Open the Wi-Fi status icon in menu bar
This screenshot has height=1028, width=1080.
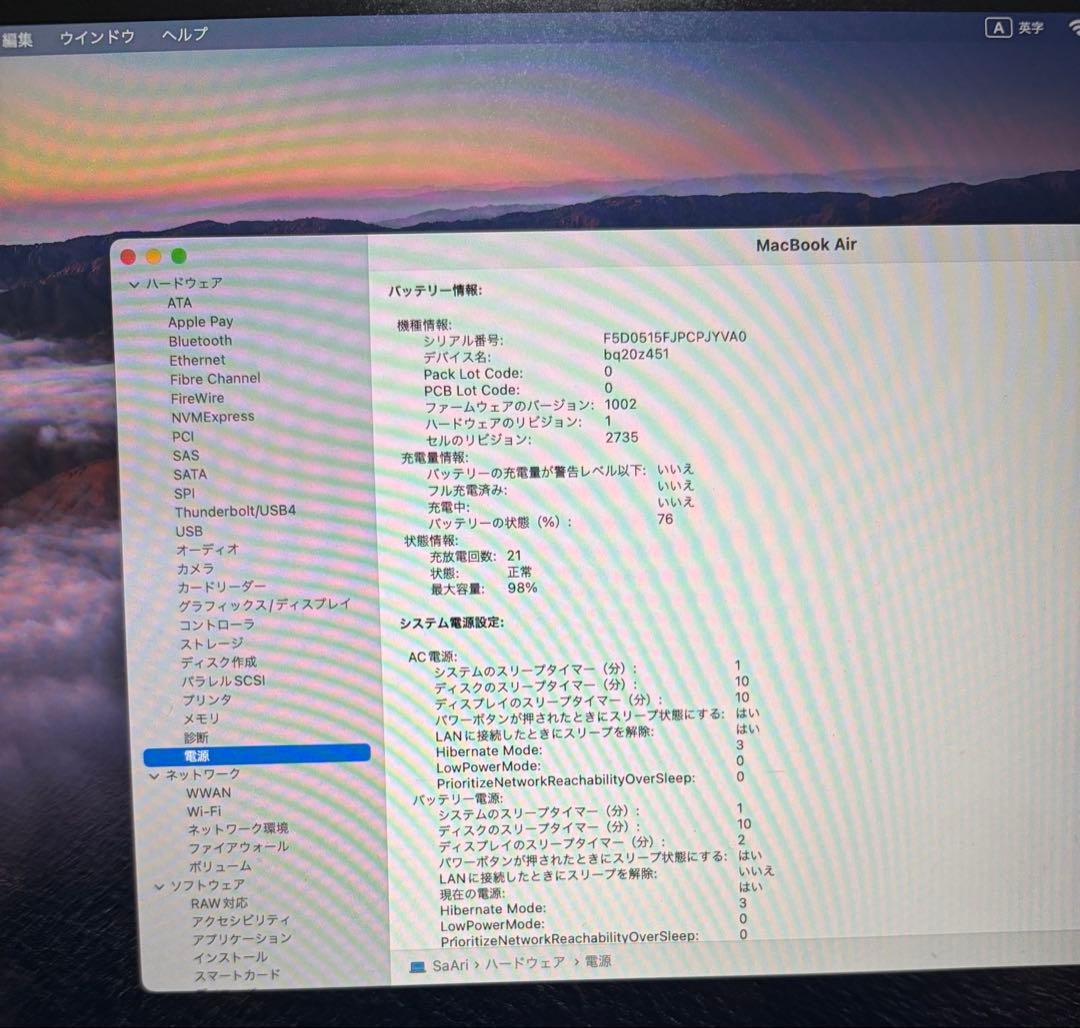(x=1074, y=28)
